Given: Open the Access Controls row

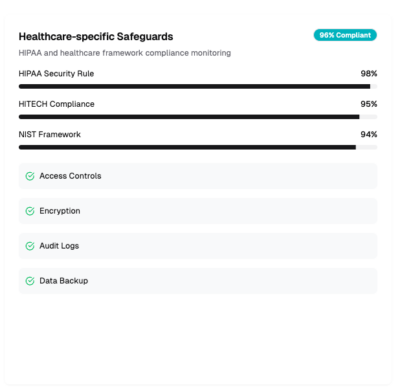Looking at the screenshot, I should pos(198,176).
